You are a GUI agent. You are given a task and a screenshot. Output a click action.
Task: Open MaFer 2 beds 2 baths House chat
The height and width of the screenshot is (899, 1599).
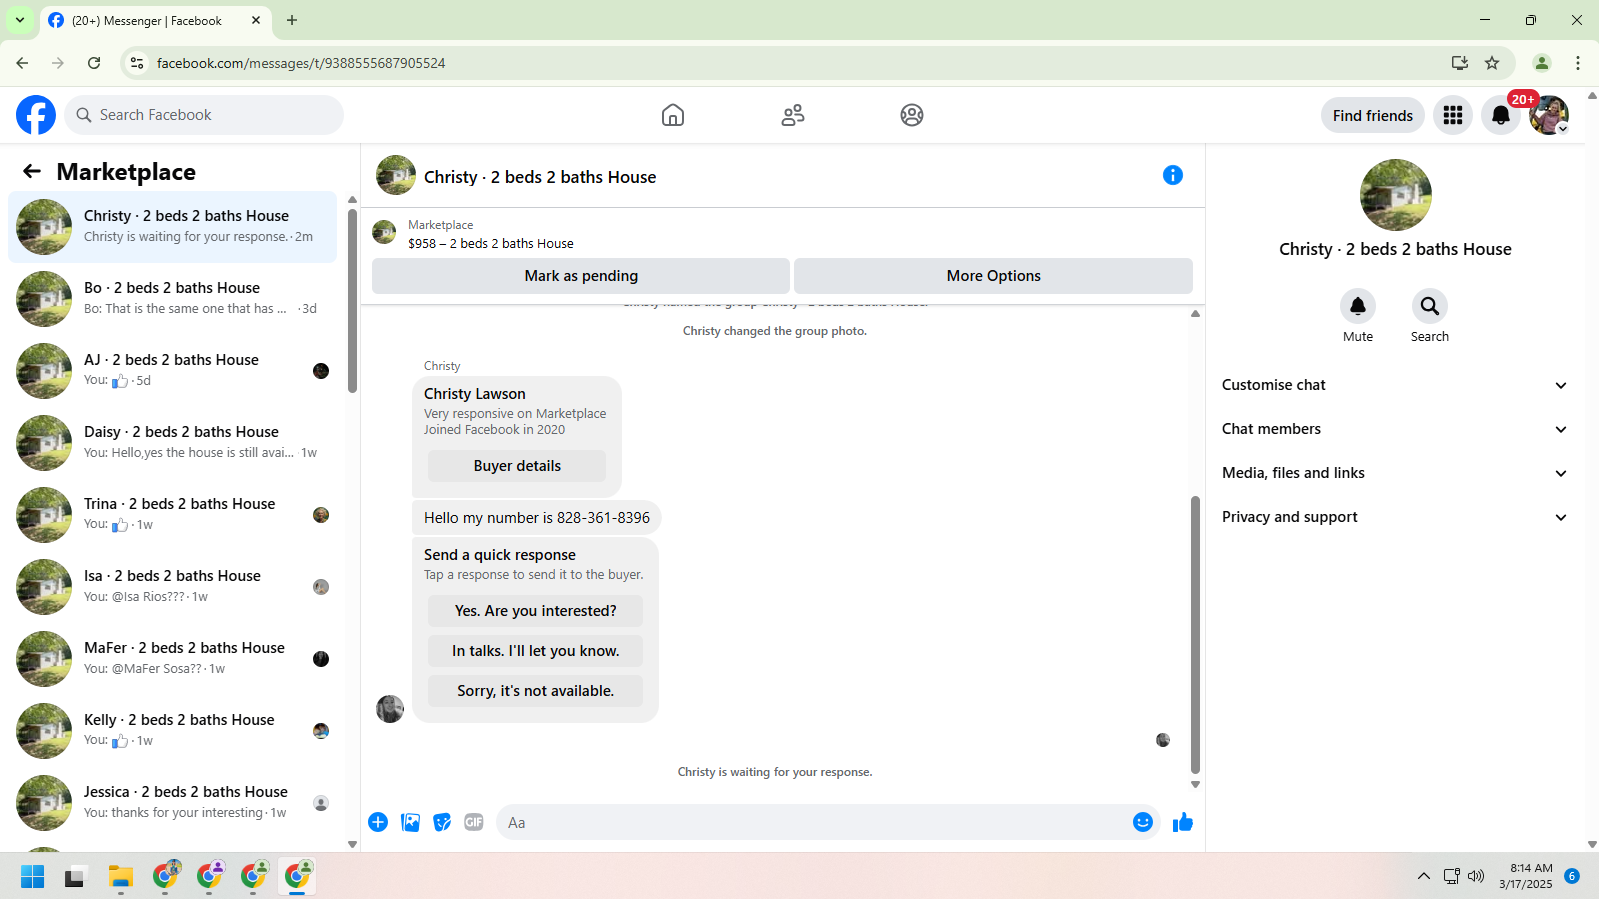(172, 659)
